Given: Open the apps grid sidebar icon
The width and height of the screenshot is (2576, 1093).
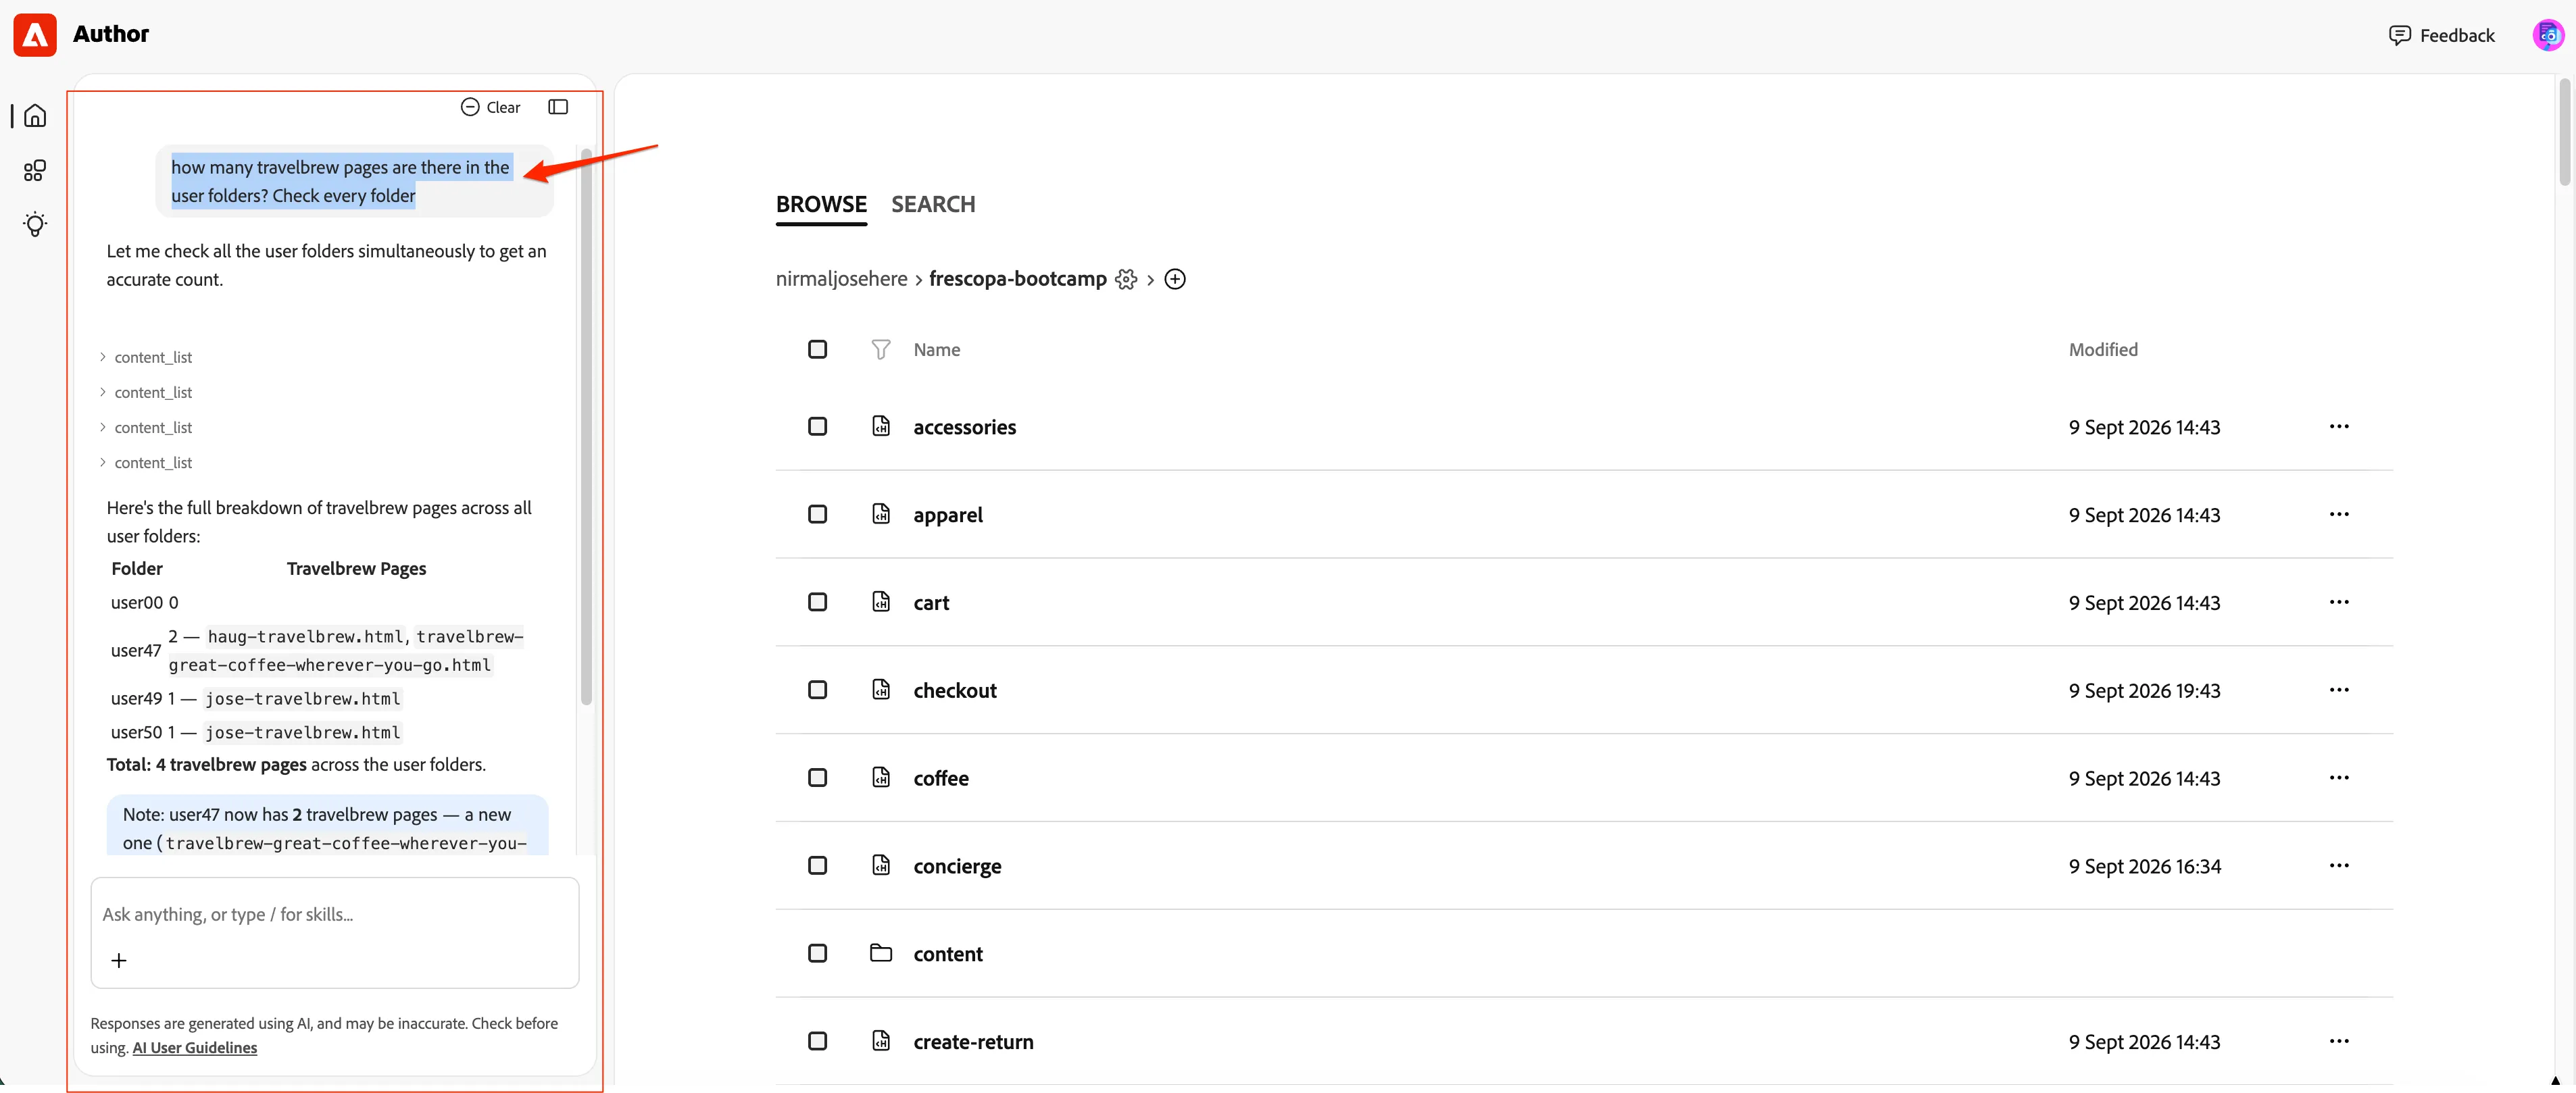Looking at the screenshot, I should tap(35, 170).
